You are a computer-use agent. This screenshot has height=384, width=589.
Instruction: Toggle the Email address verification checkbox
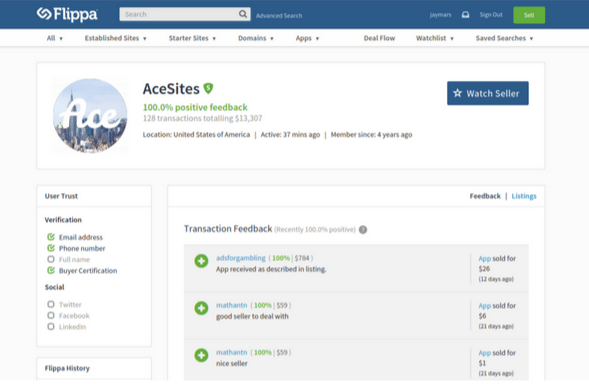click(x=51, y=237)
